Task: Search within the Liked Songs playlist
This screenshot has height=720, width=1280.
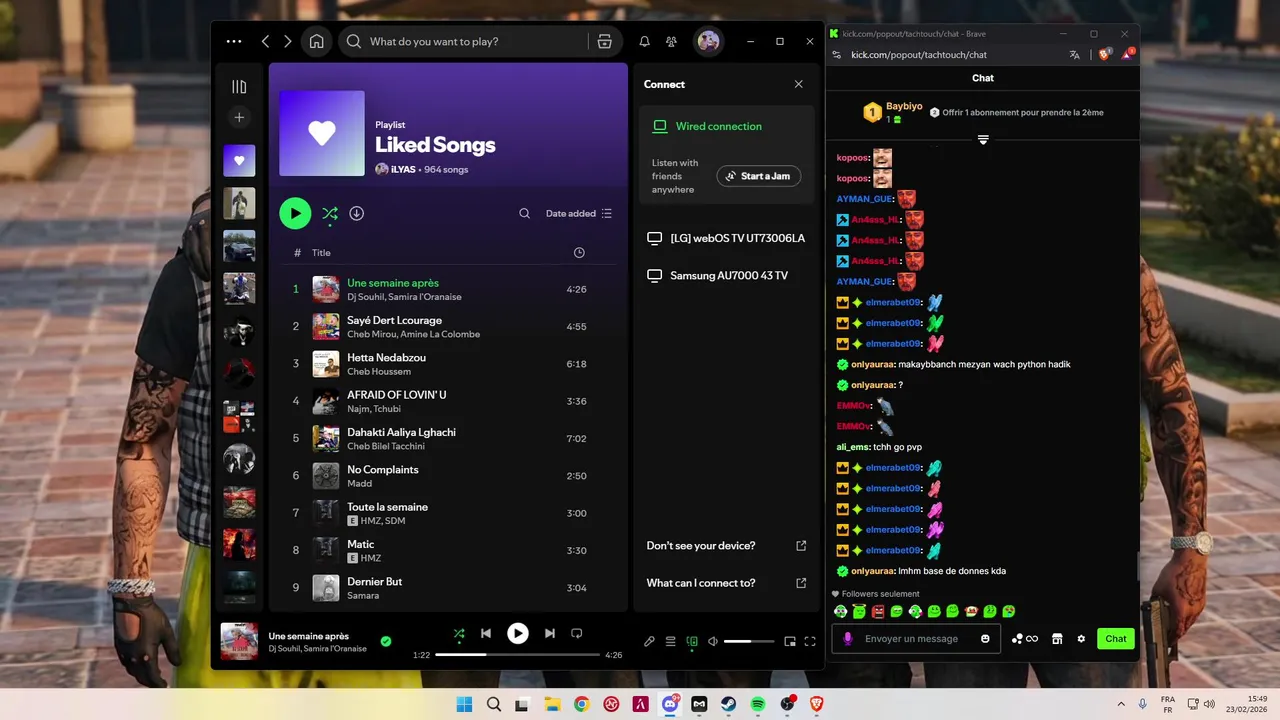Action: (524, 213)
